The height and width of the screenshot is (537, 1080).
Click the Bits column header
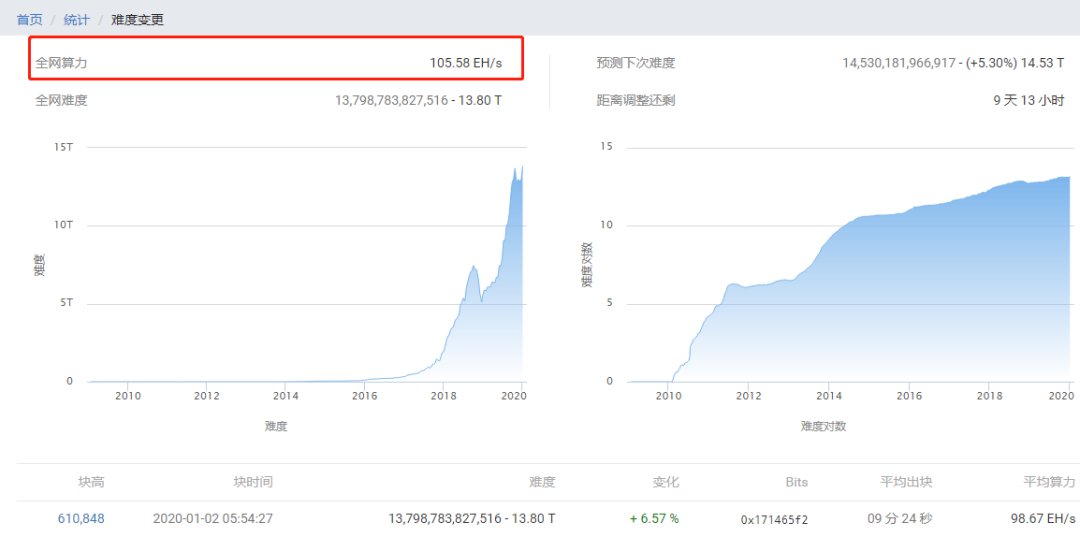point(796,482)
